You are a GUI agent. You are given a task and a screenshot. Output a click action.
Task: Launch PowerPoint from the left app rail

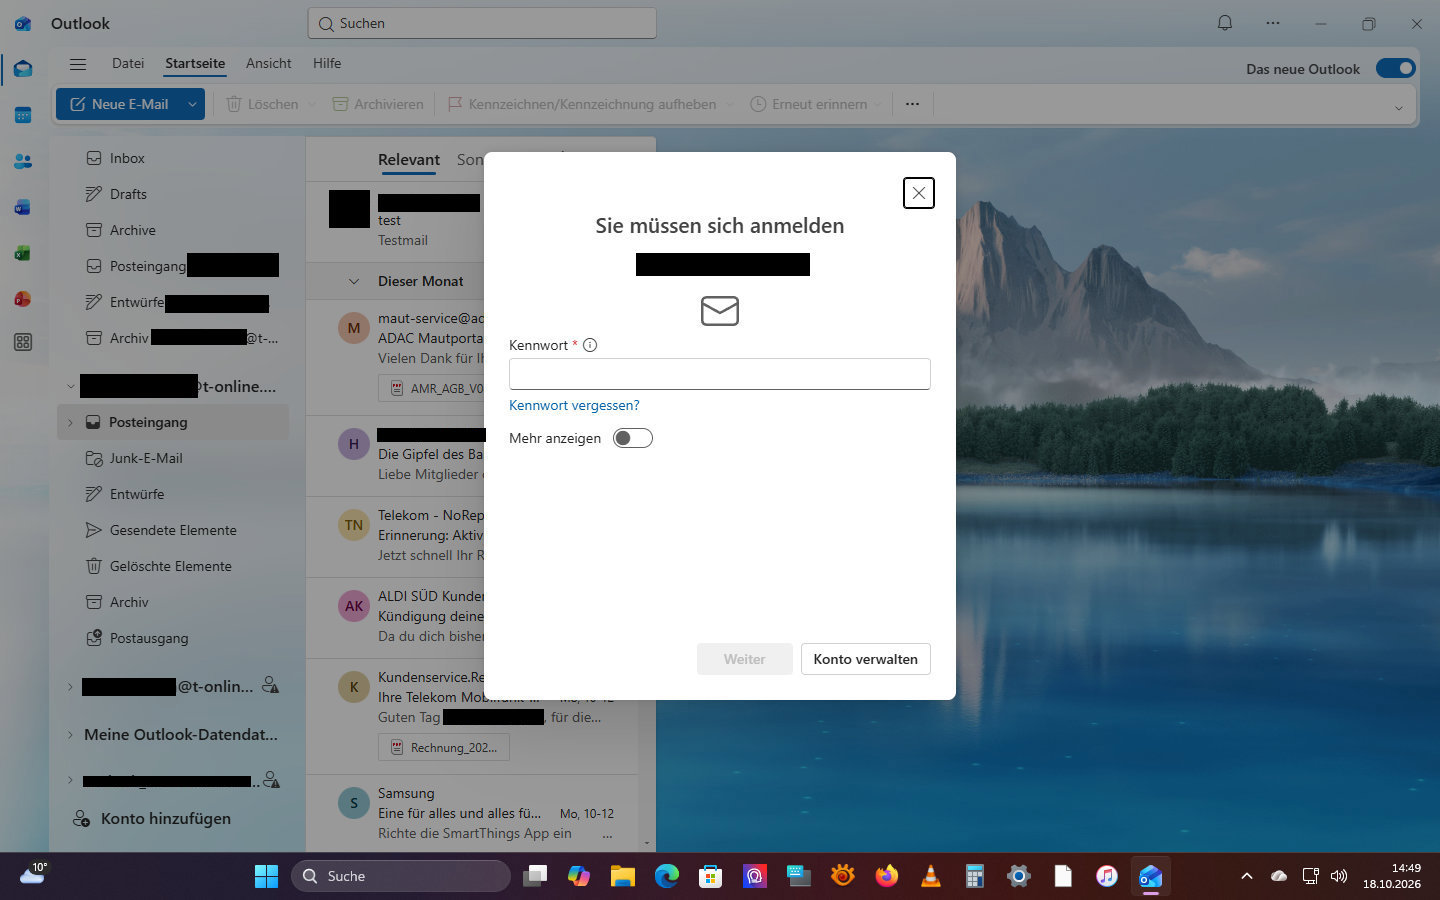point(23,299)
